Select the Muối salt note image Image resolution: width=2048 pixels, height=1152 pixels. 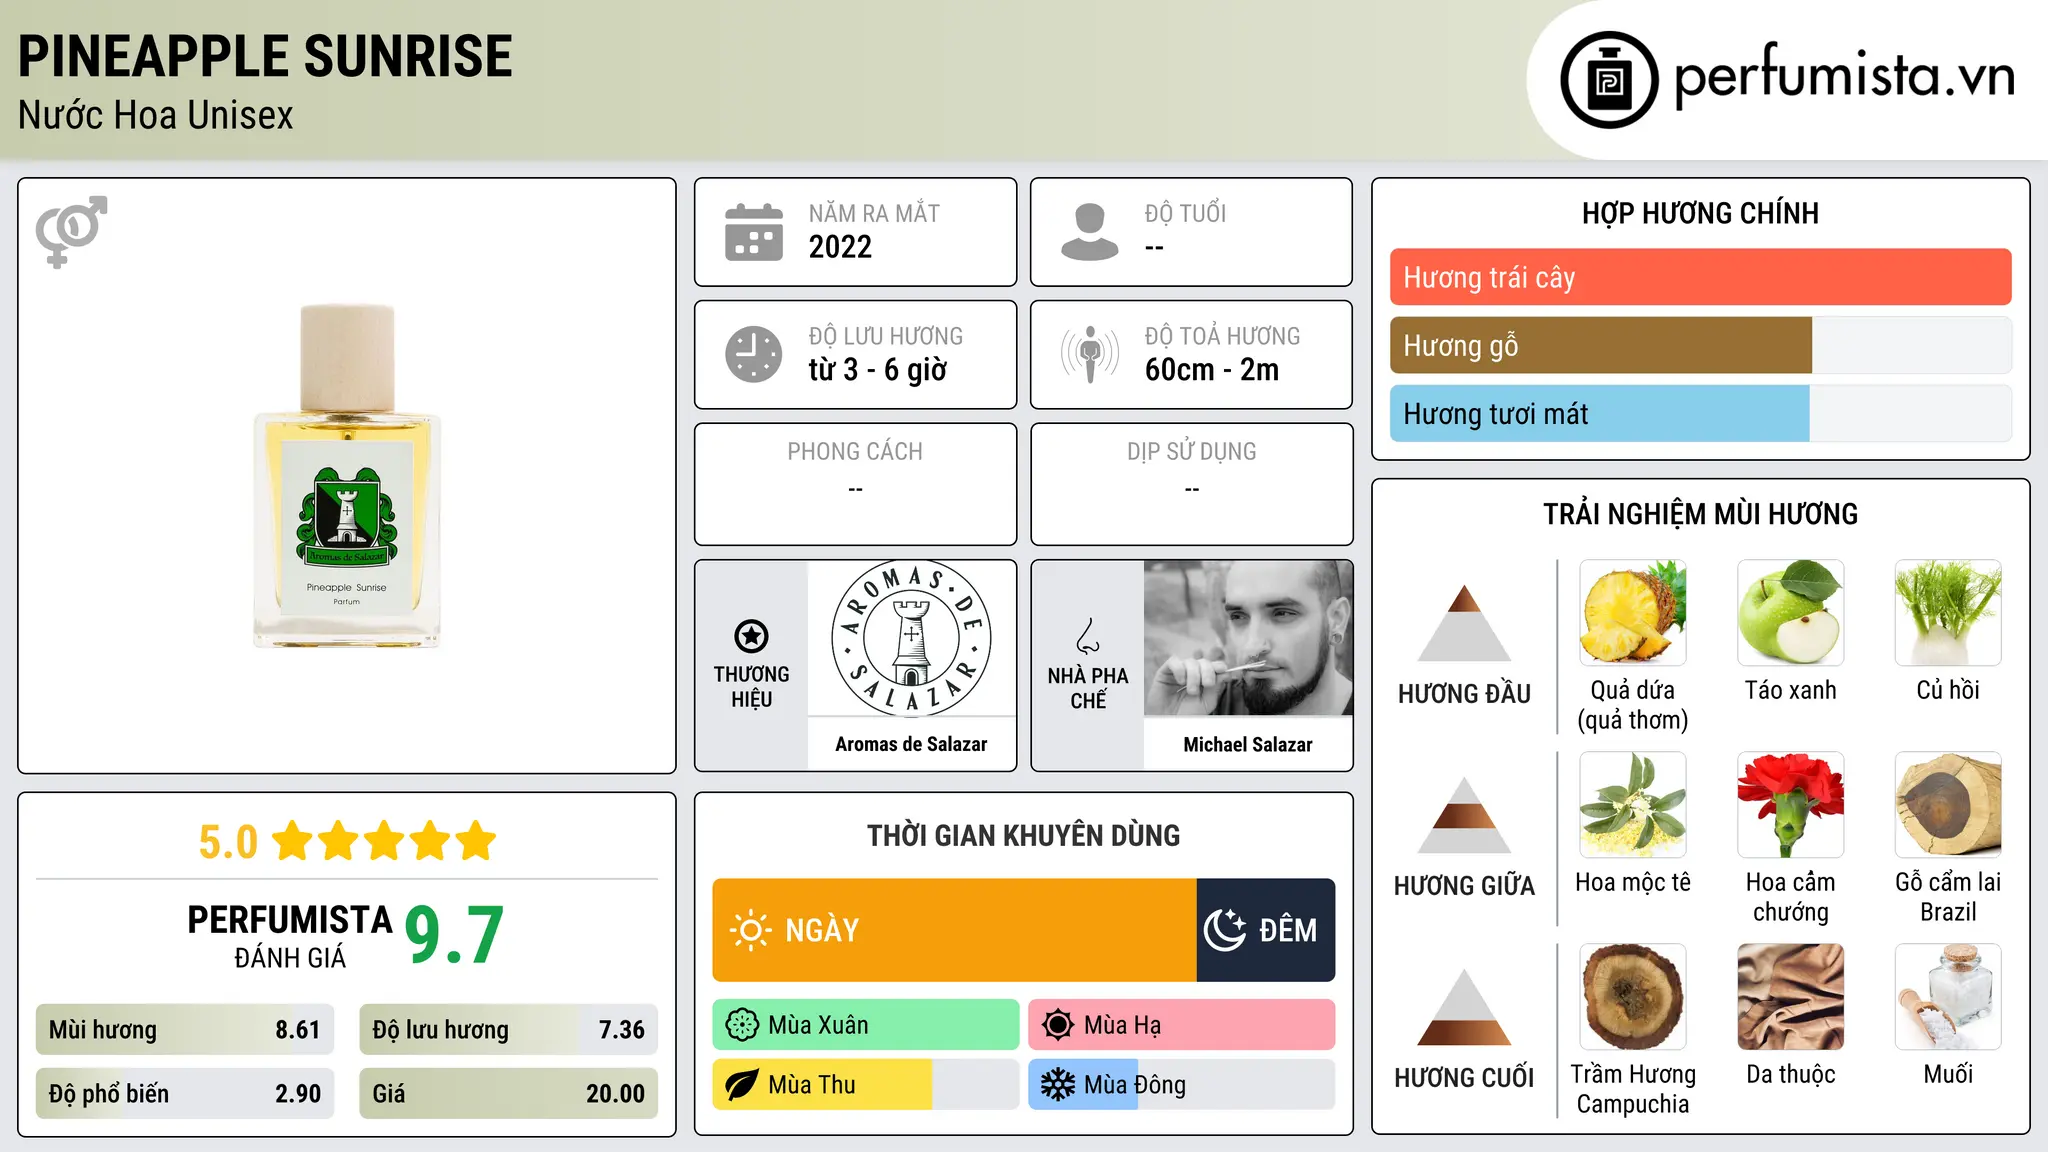pyautogui.click(x=1948, y=997)
